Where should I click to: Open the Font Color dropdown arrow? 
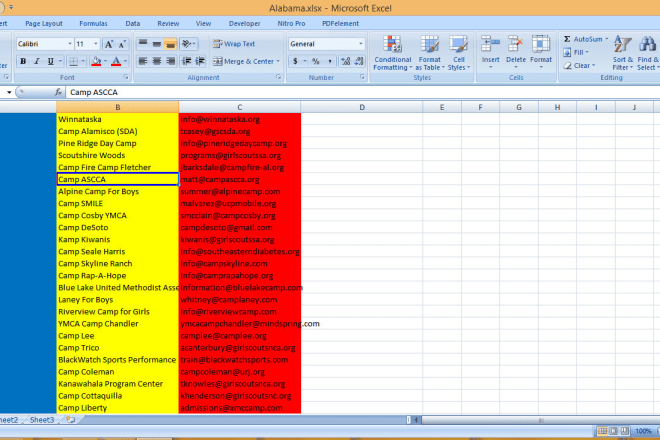(125, 61)
